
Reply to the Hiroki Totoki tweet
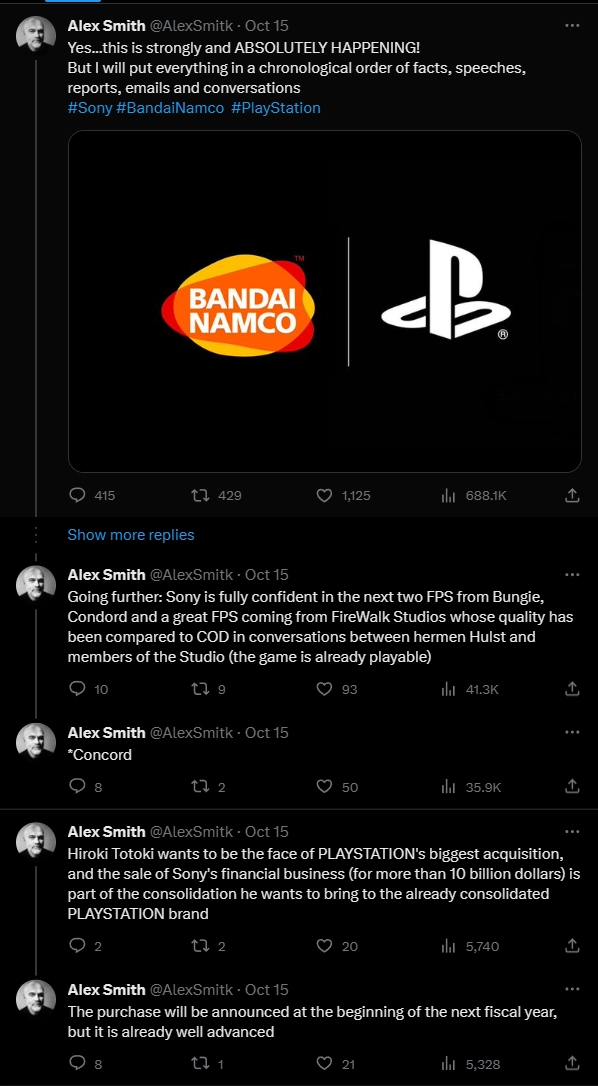coord(78,946)
